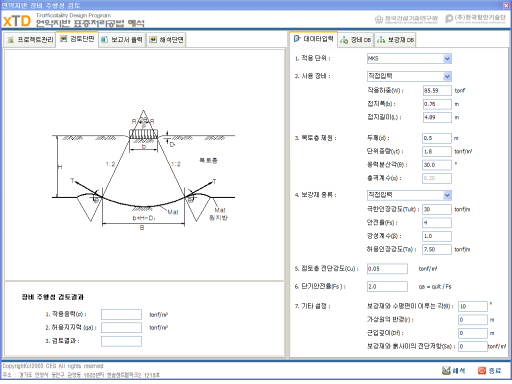Click the 데이터입력 tab icon
The height and width of the screenshot is (384, 512).
pos(297,39)
